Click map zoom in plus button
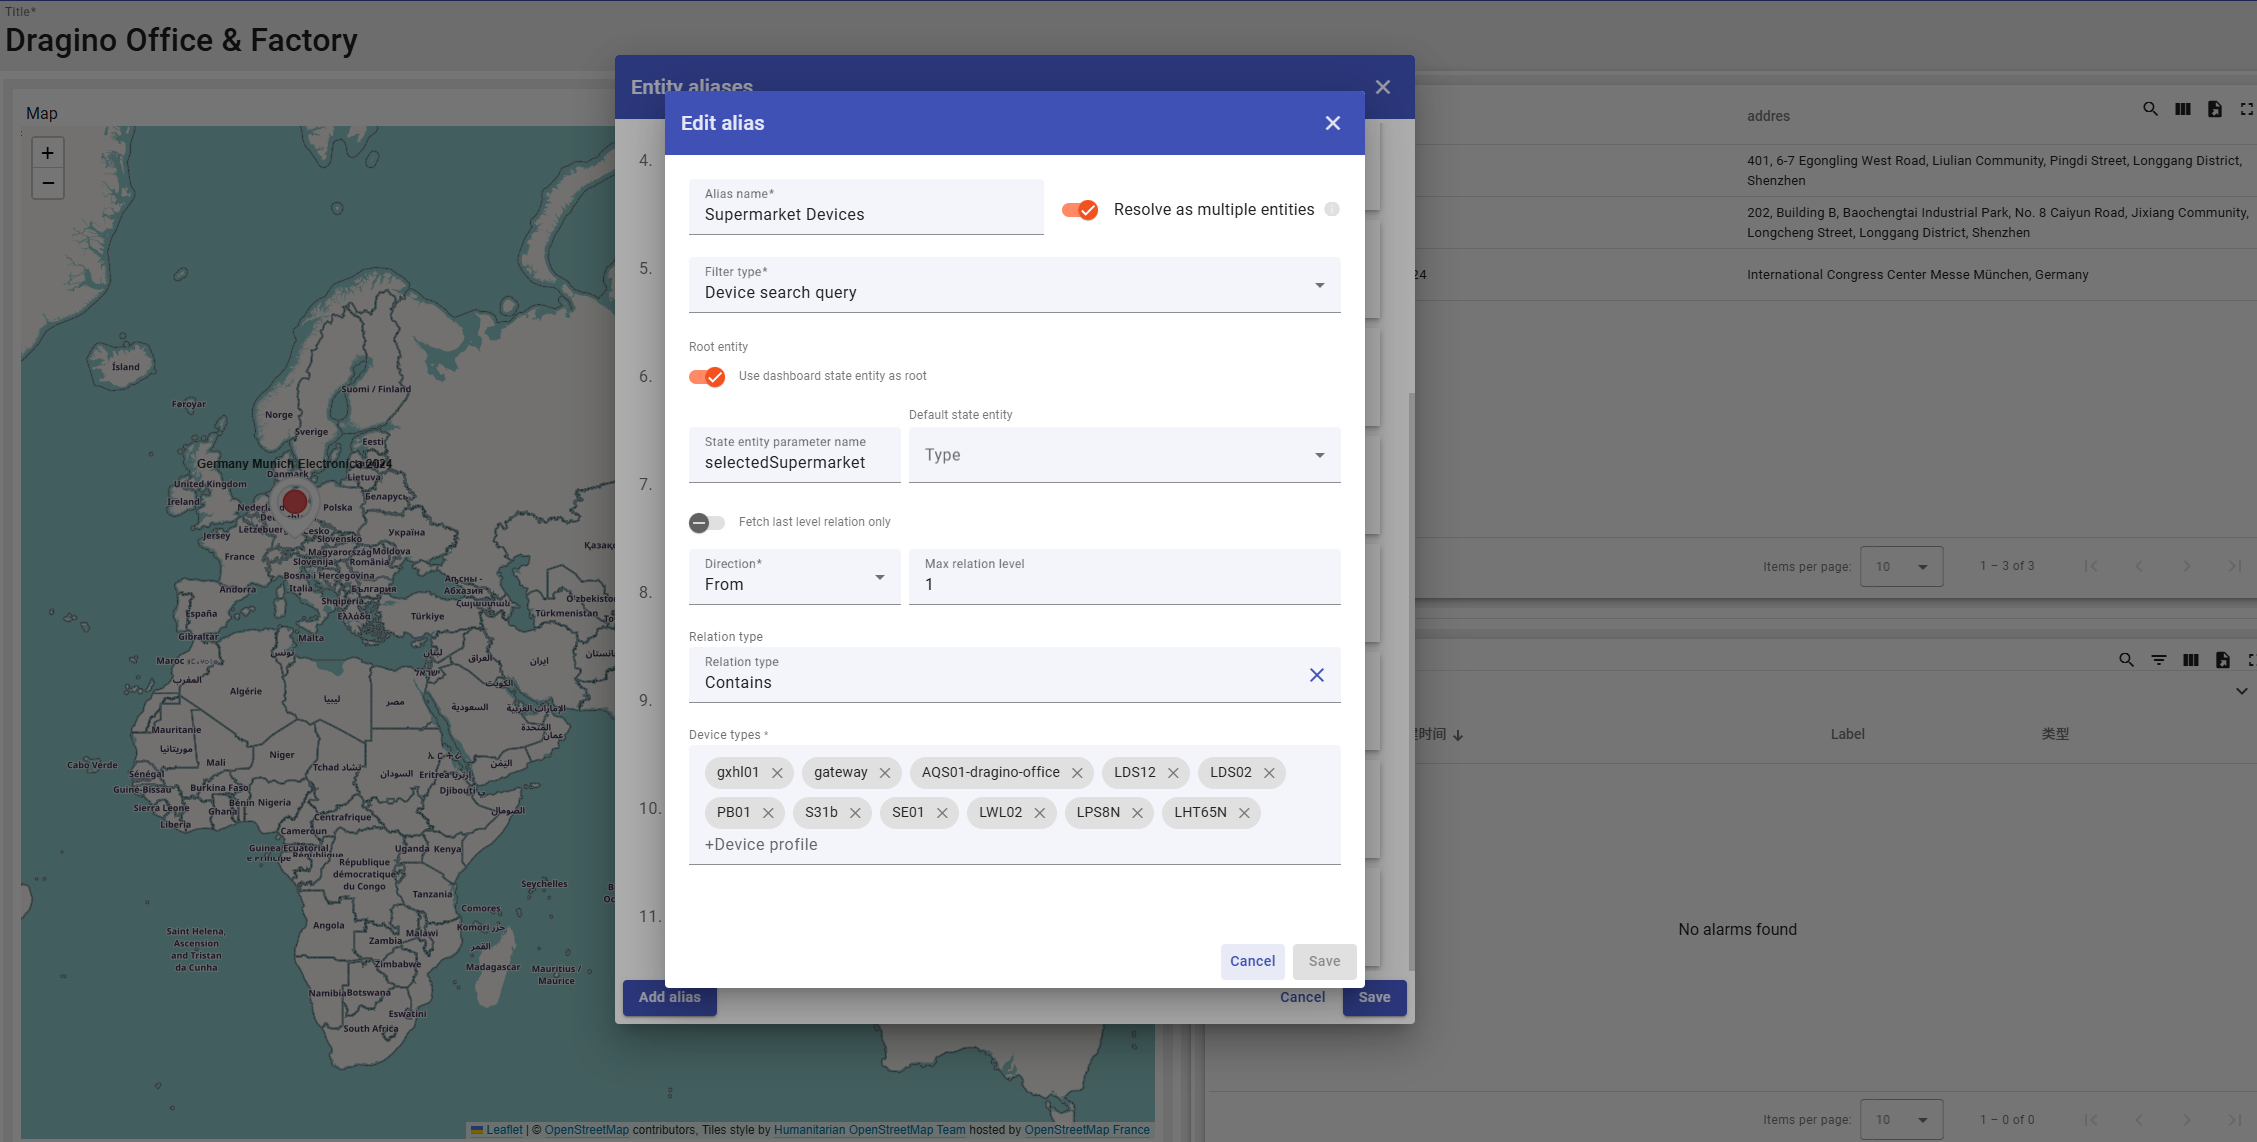The image size is (2257, 1142). tap(47, 153)
